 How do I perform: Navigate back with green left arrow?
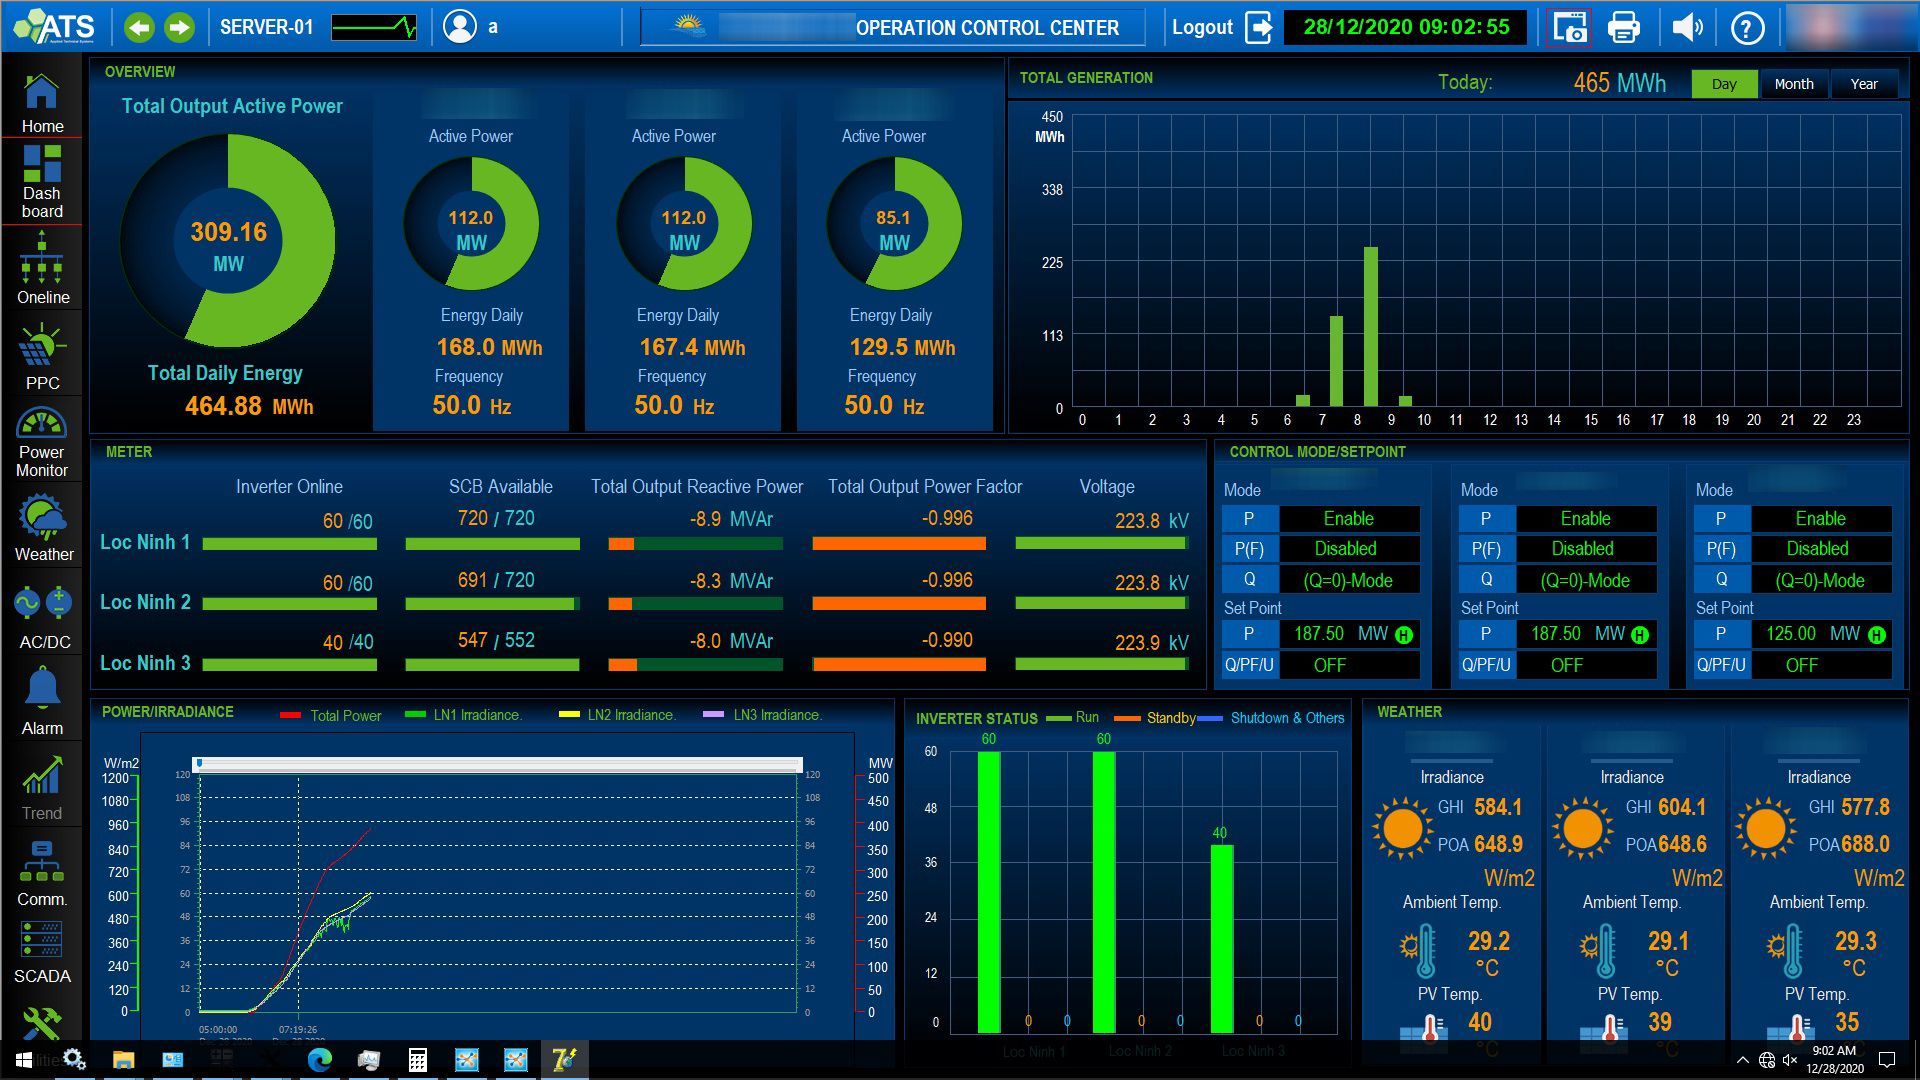[x=139, y=27]
